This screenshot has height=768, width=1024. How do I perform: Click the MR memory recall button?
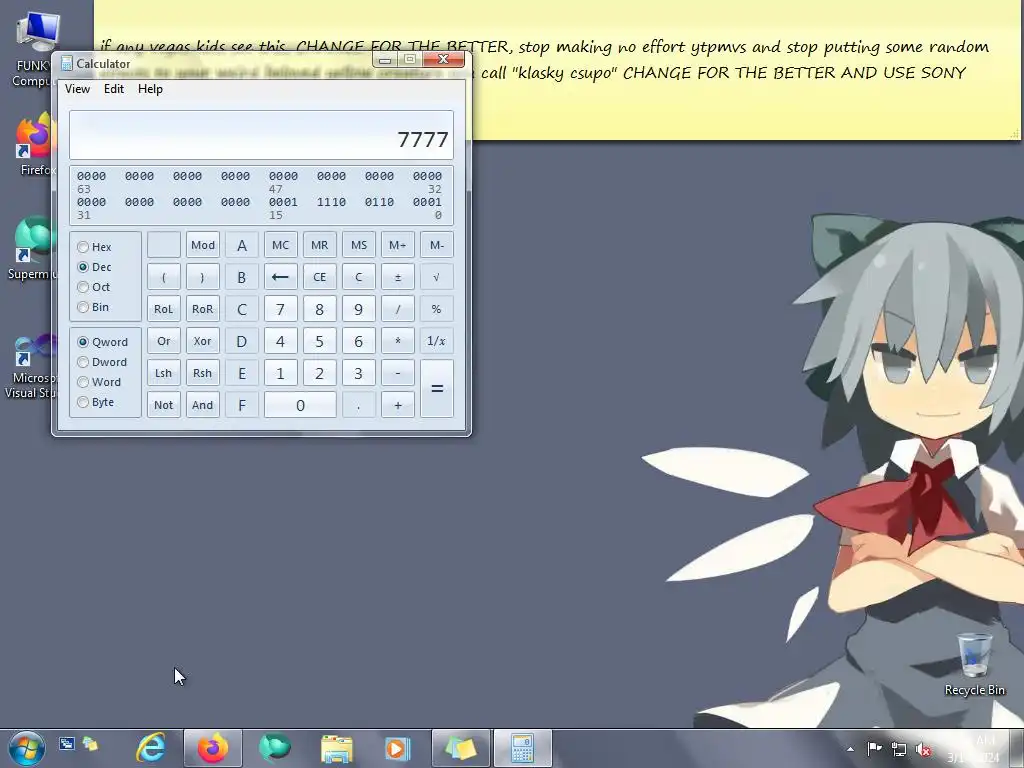point(319,245)
